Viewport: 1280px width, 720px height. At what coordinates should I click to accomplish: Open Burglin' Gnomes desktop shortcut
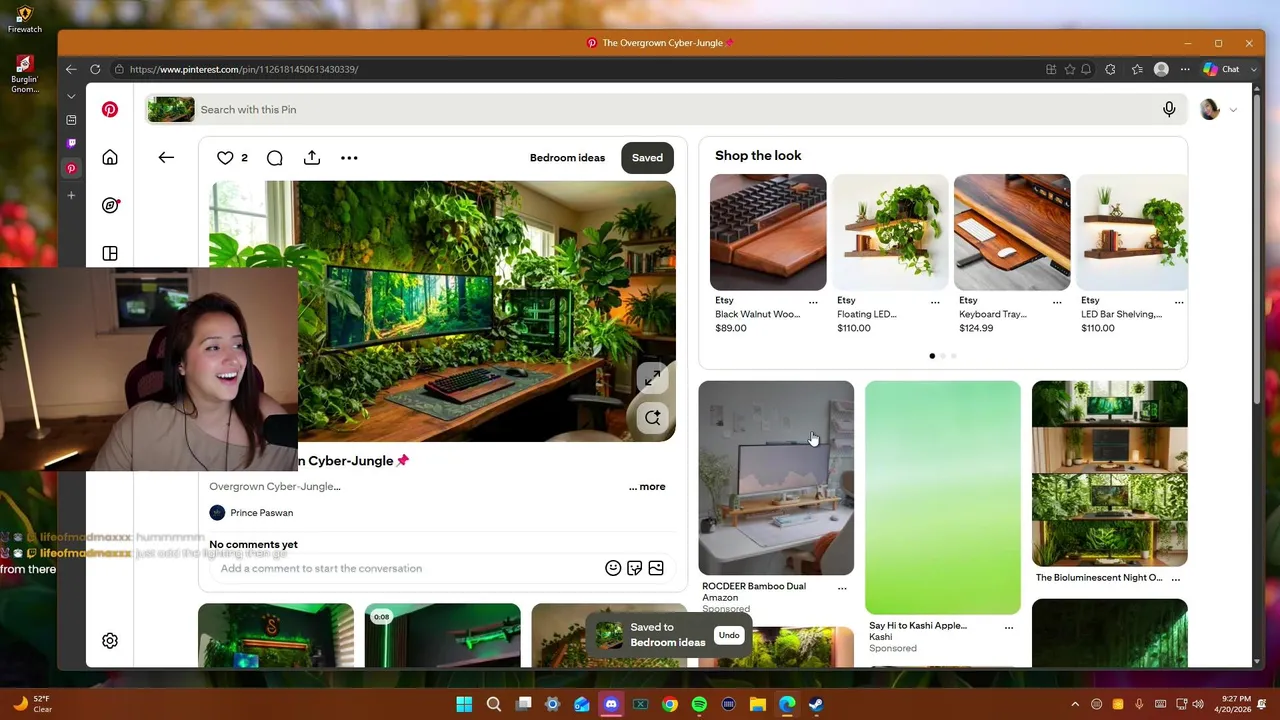point(25,75)
